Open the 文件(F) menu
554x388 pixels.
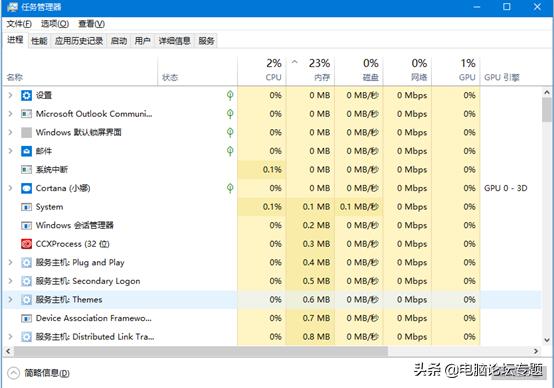pyautogui.click(x=19, y=24)
